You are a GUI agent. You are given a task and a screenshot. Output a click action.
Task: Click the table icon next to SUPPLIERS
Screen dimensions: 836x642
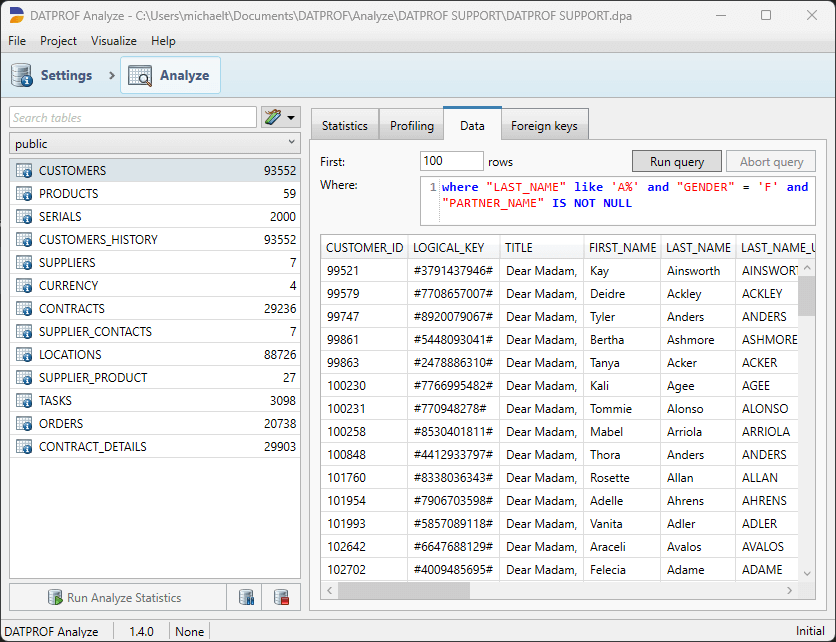[x=22, y=262]
